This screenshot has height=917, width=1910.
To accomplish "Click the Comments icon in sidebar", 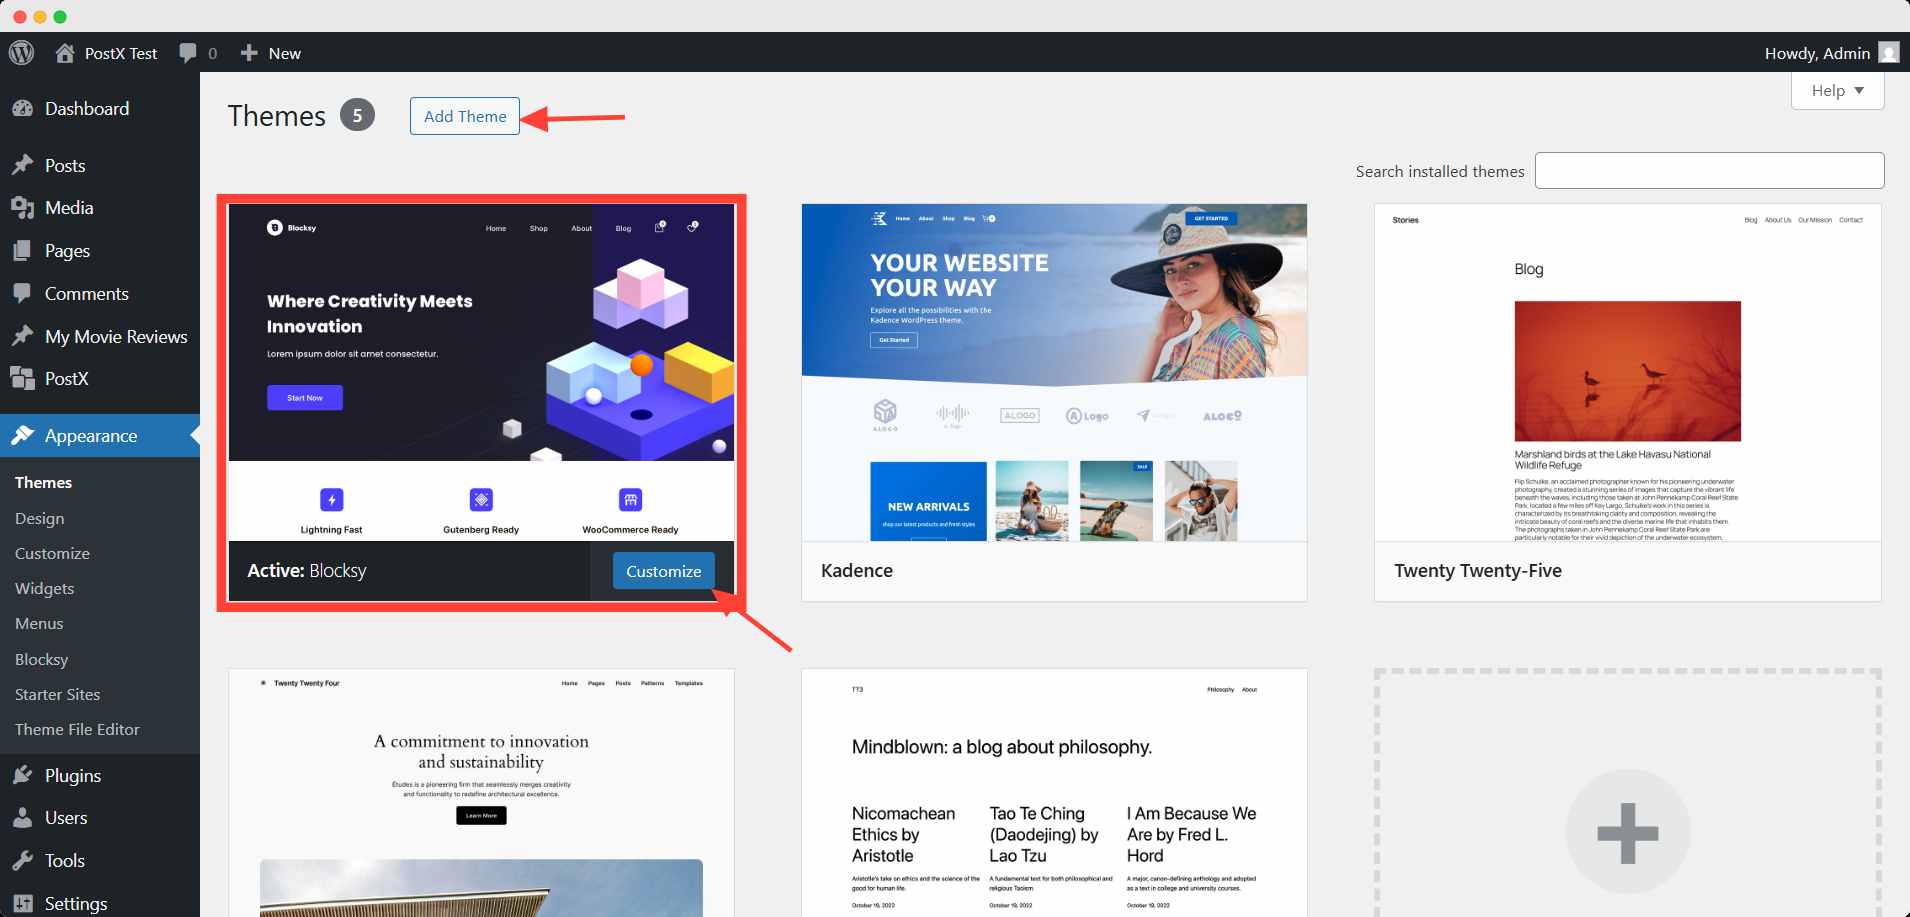I will (23, 294).
